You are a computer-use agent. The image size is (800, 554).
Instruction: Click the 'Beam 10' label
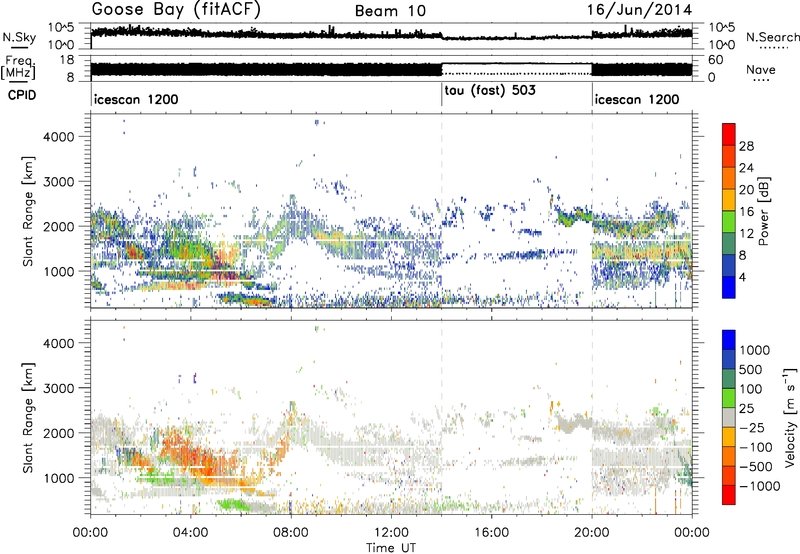coord(390,11)
